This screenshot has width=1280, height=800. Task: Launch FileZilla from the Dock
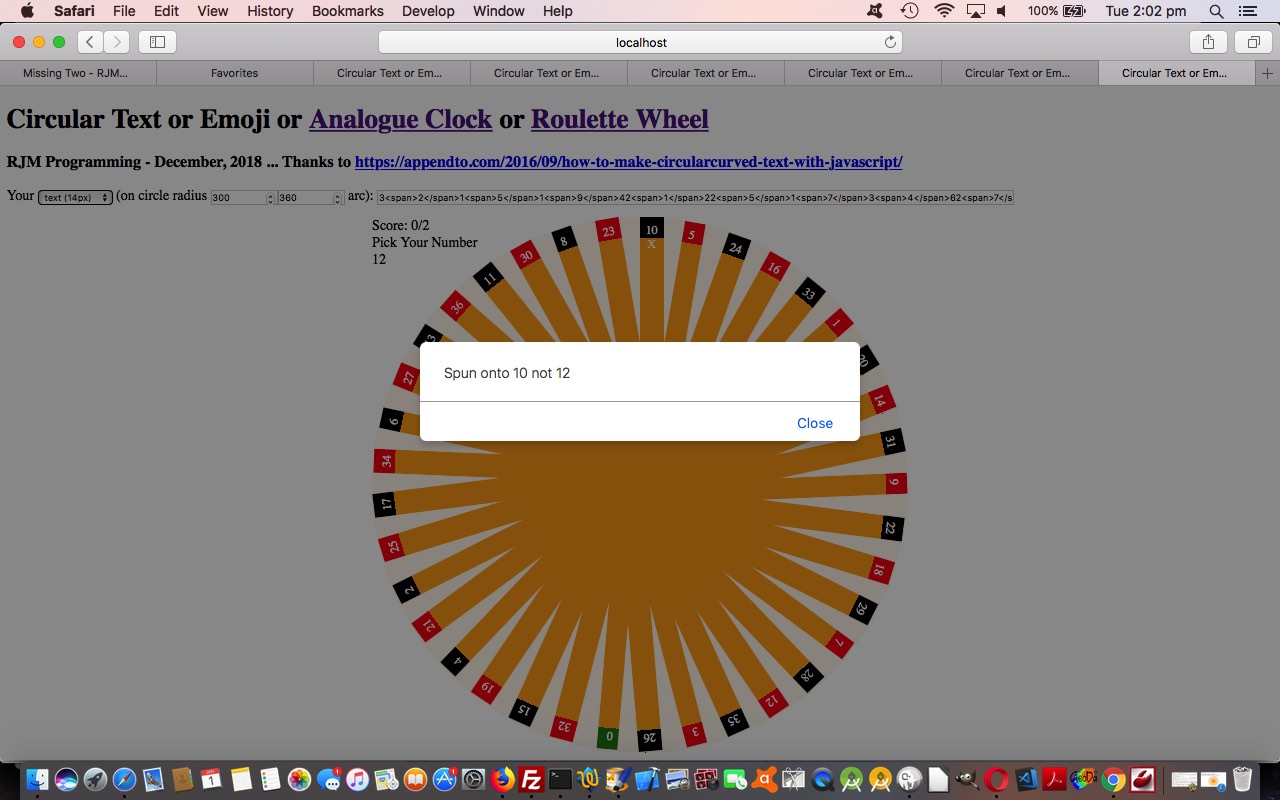[x=531, y=779]
